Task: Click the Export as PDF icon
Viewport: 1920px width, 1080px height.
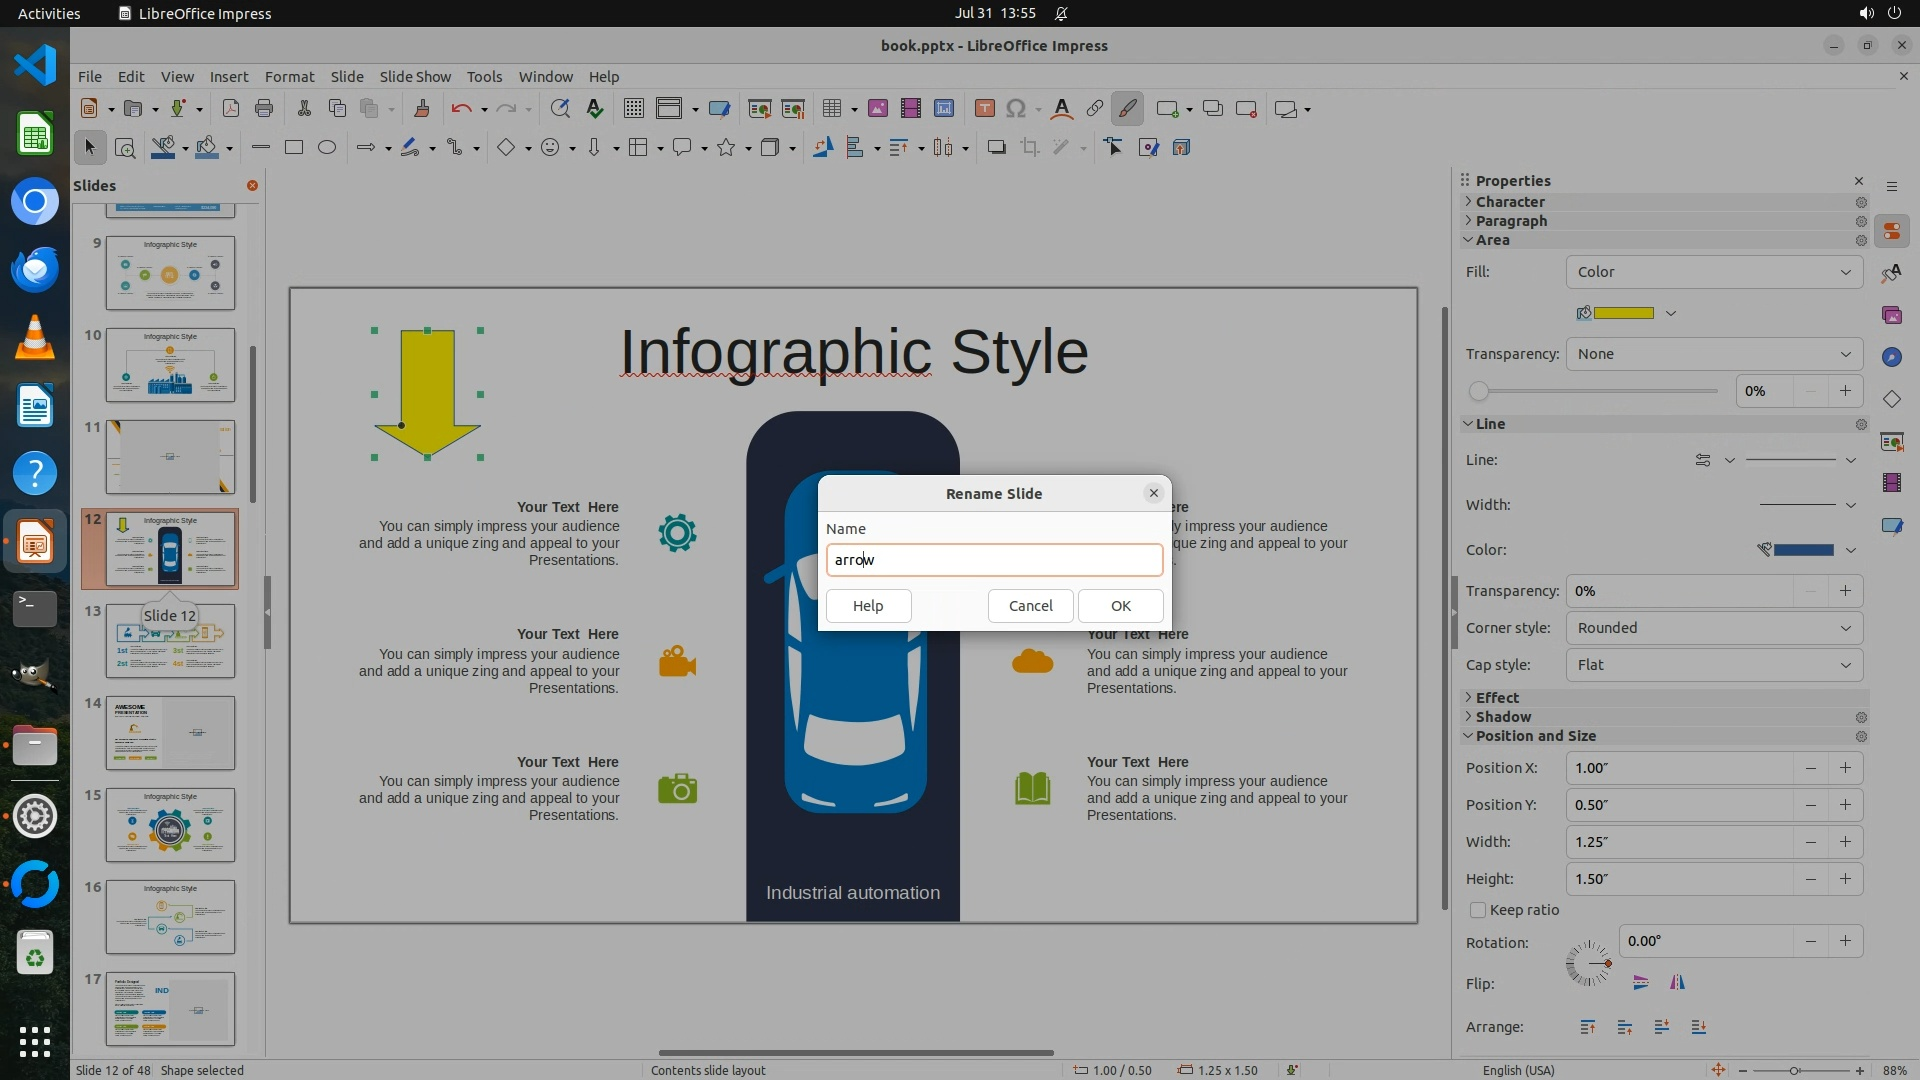Action: (x=230, y=109)
